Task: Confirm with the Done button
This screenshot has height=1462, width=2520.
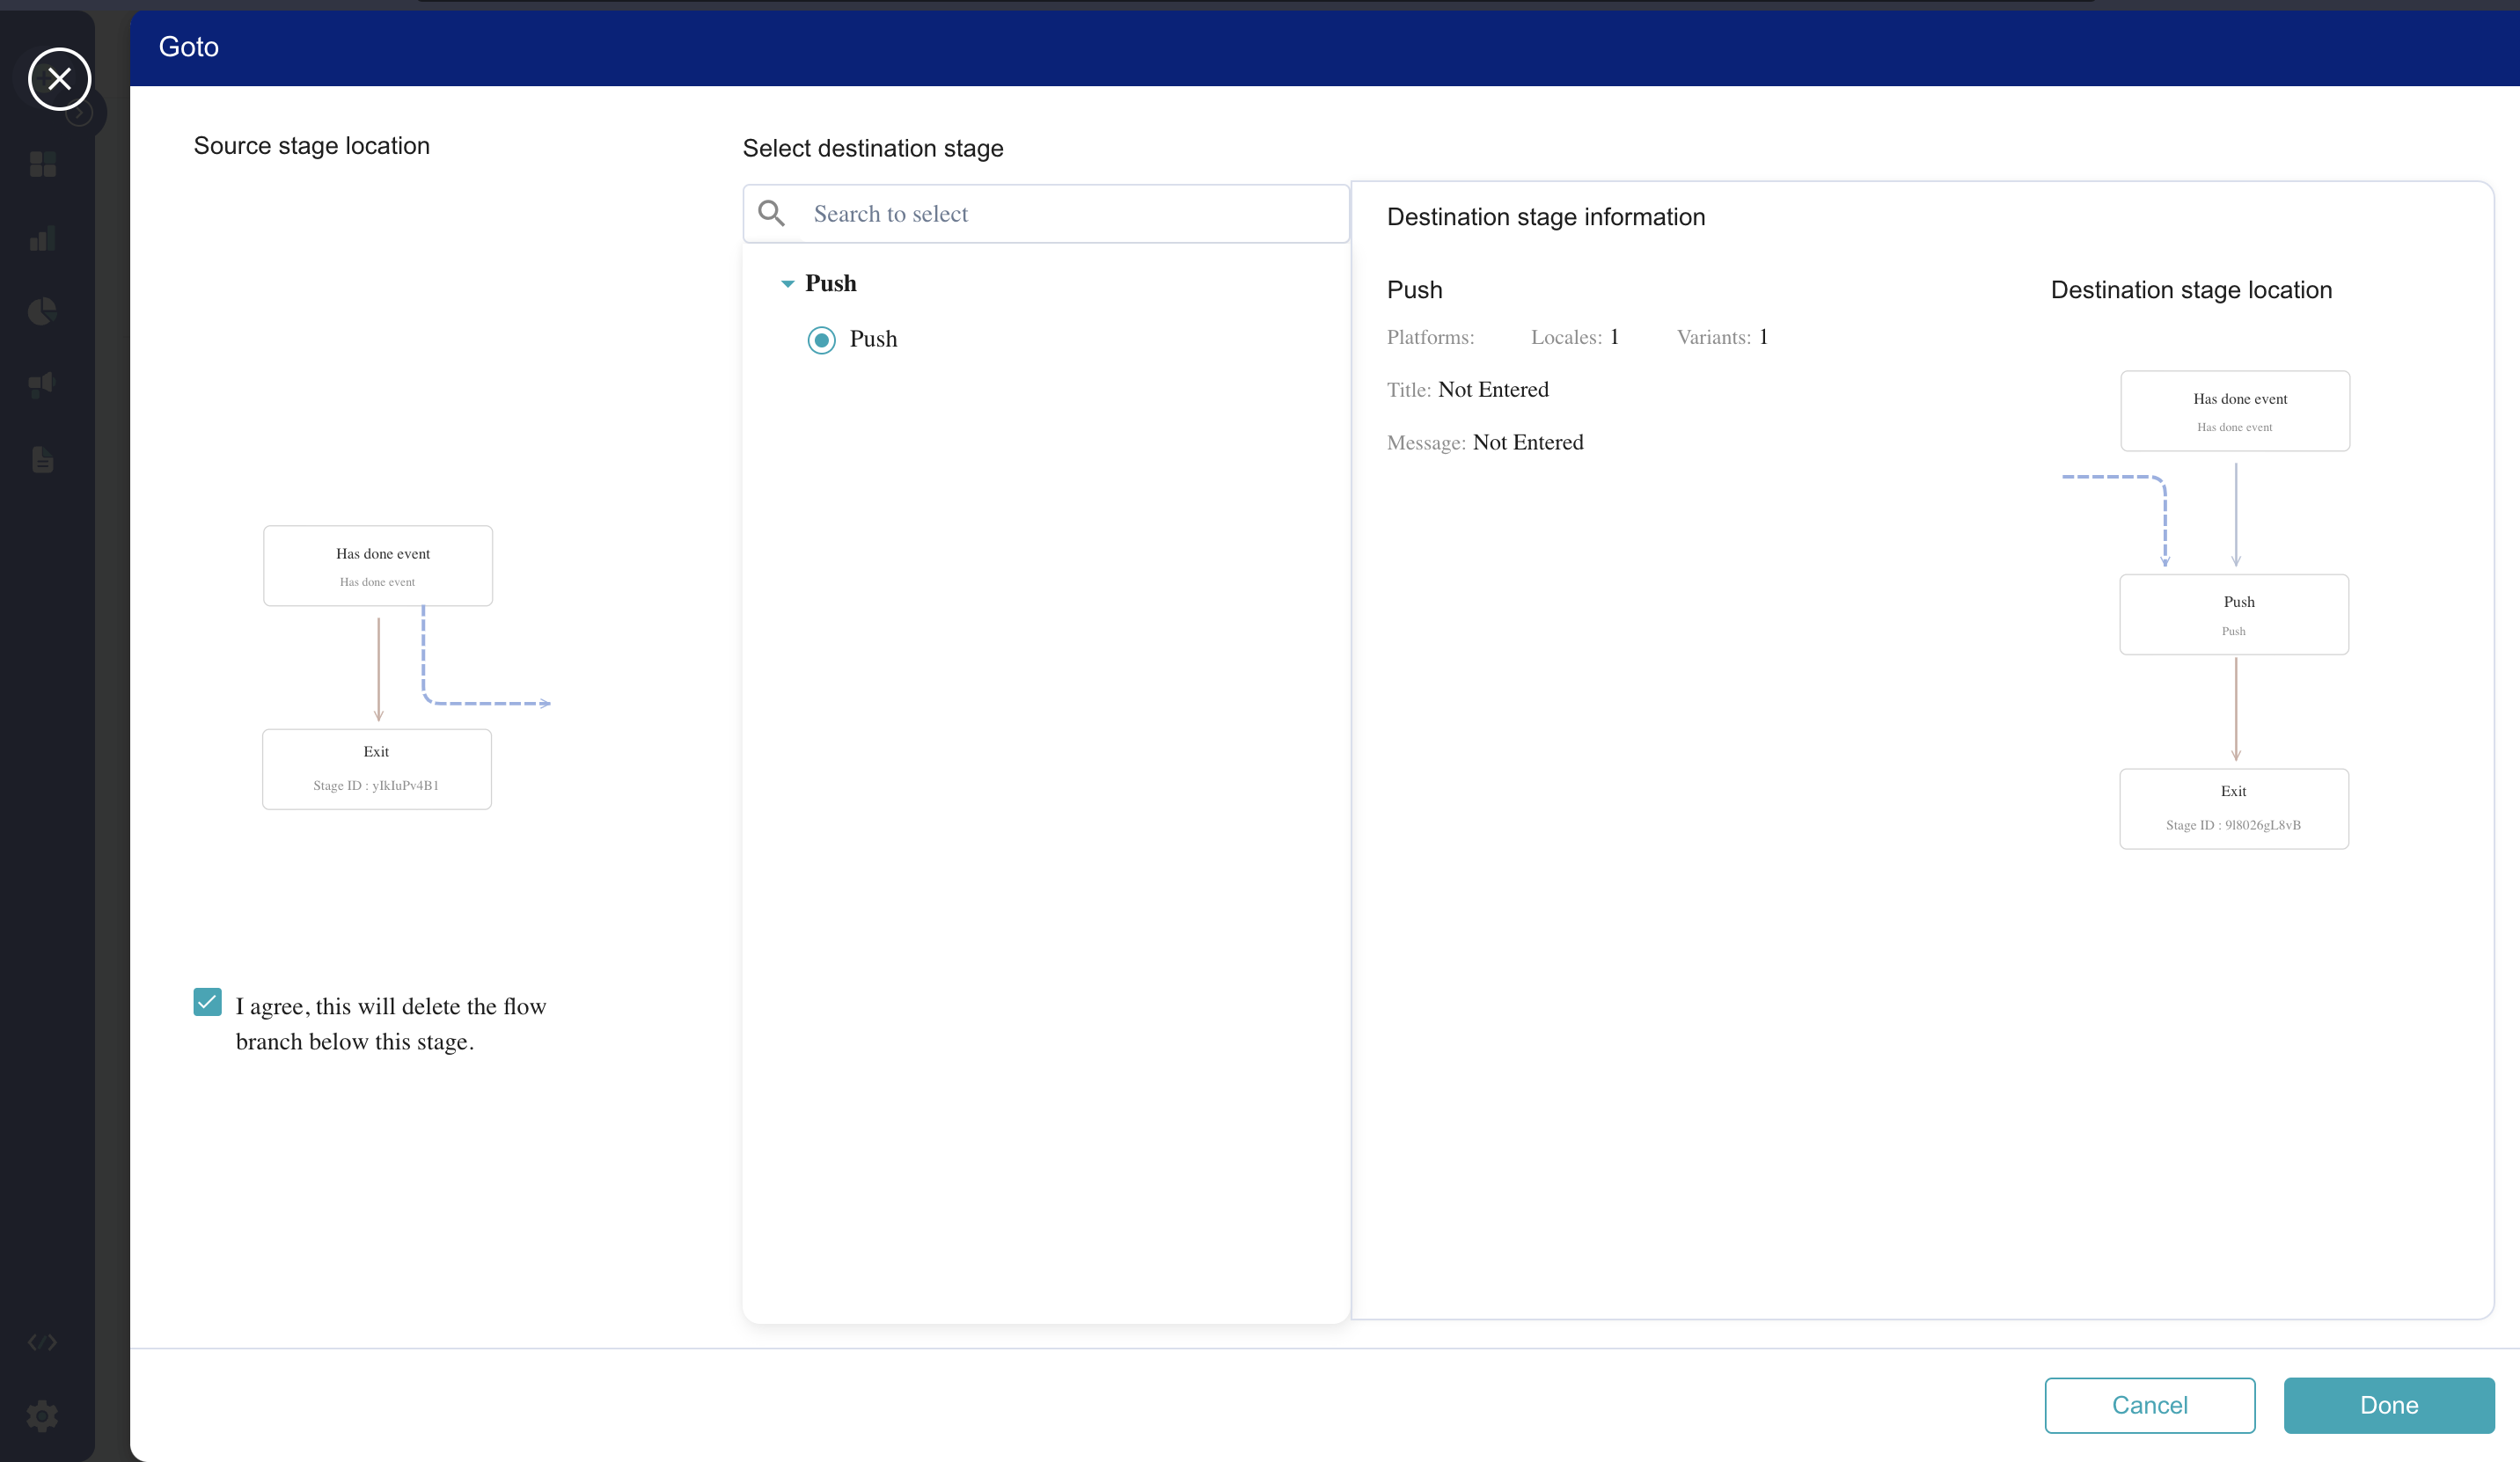Action: click(2388, 1405)
